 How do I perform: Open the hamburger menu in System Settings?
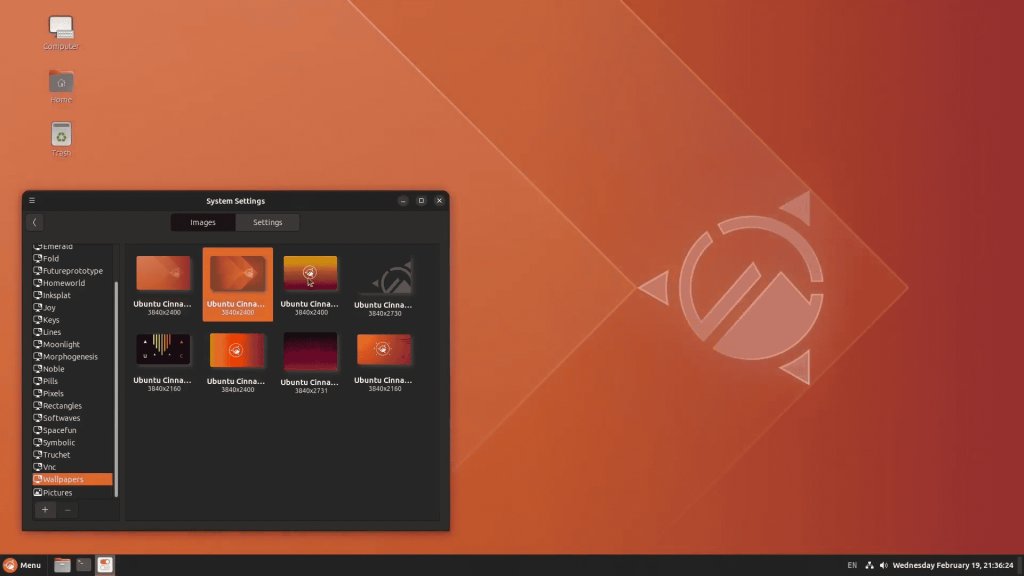coord(32,201)
